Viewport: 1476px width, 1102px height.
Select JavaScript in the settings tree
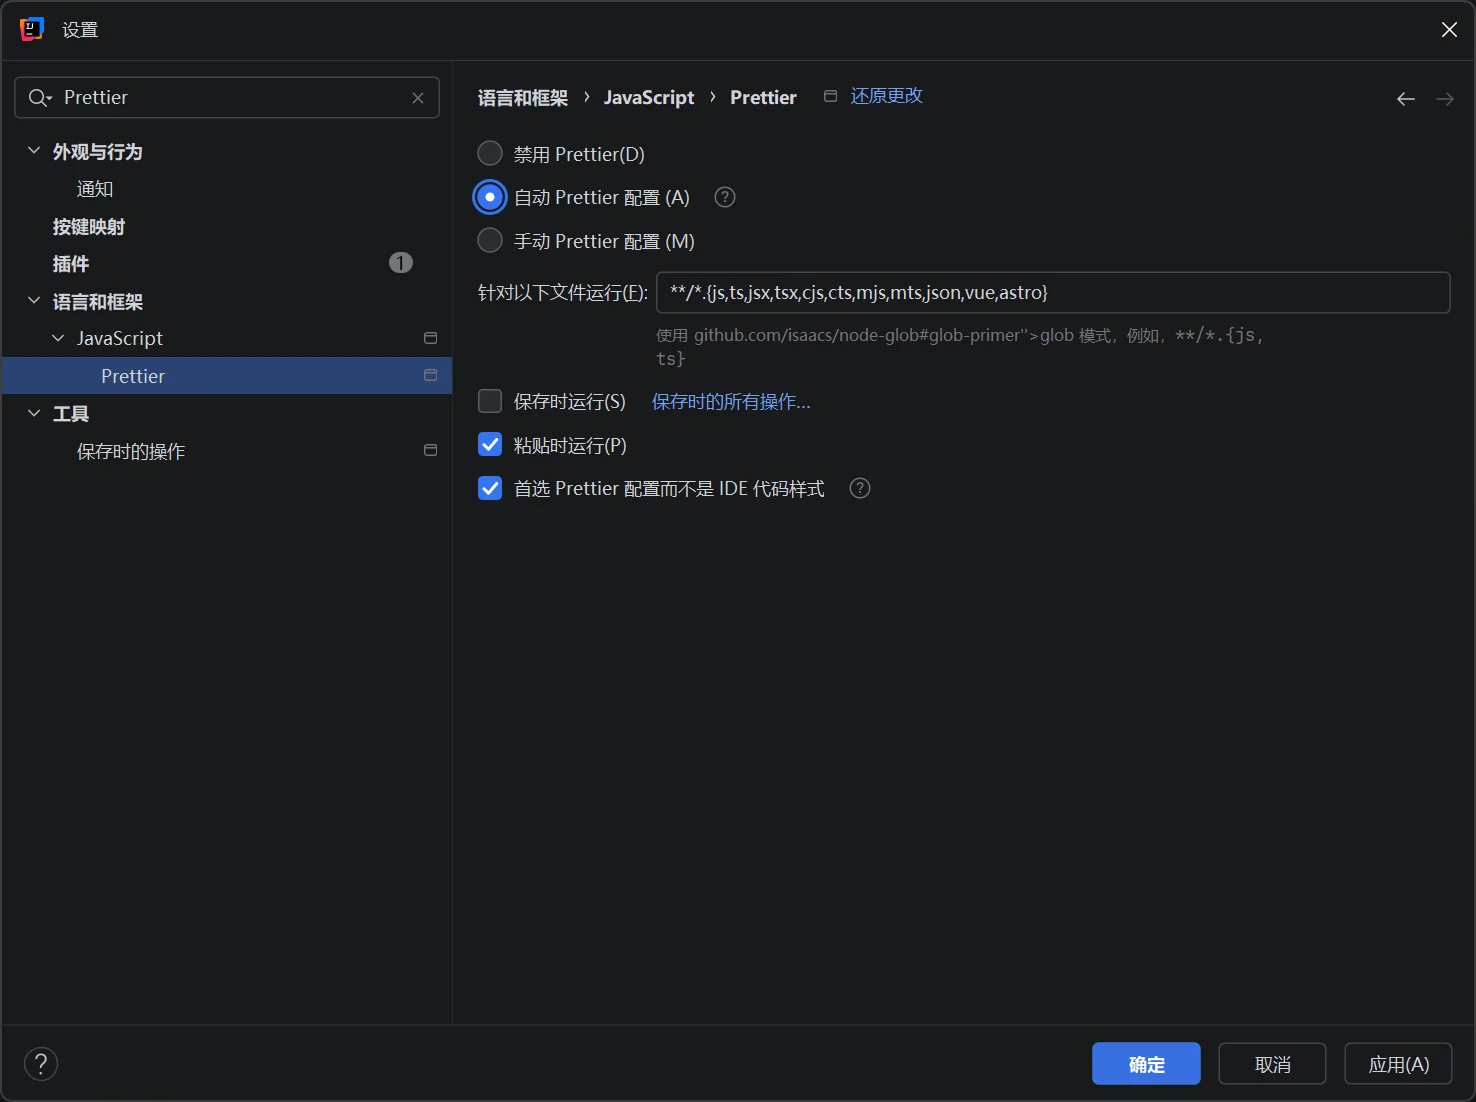tap(120, 338)
